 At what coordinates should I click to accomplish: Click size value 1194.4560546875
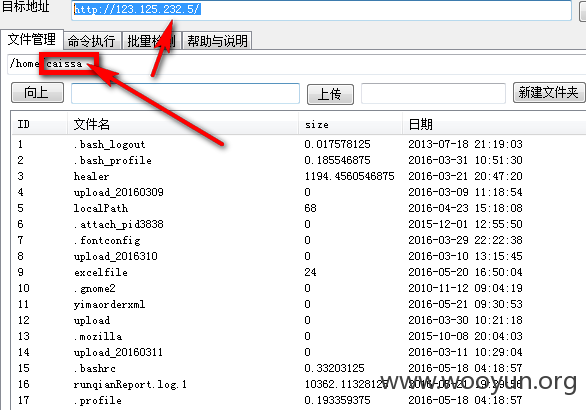(349, 176)
